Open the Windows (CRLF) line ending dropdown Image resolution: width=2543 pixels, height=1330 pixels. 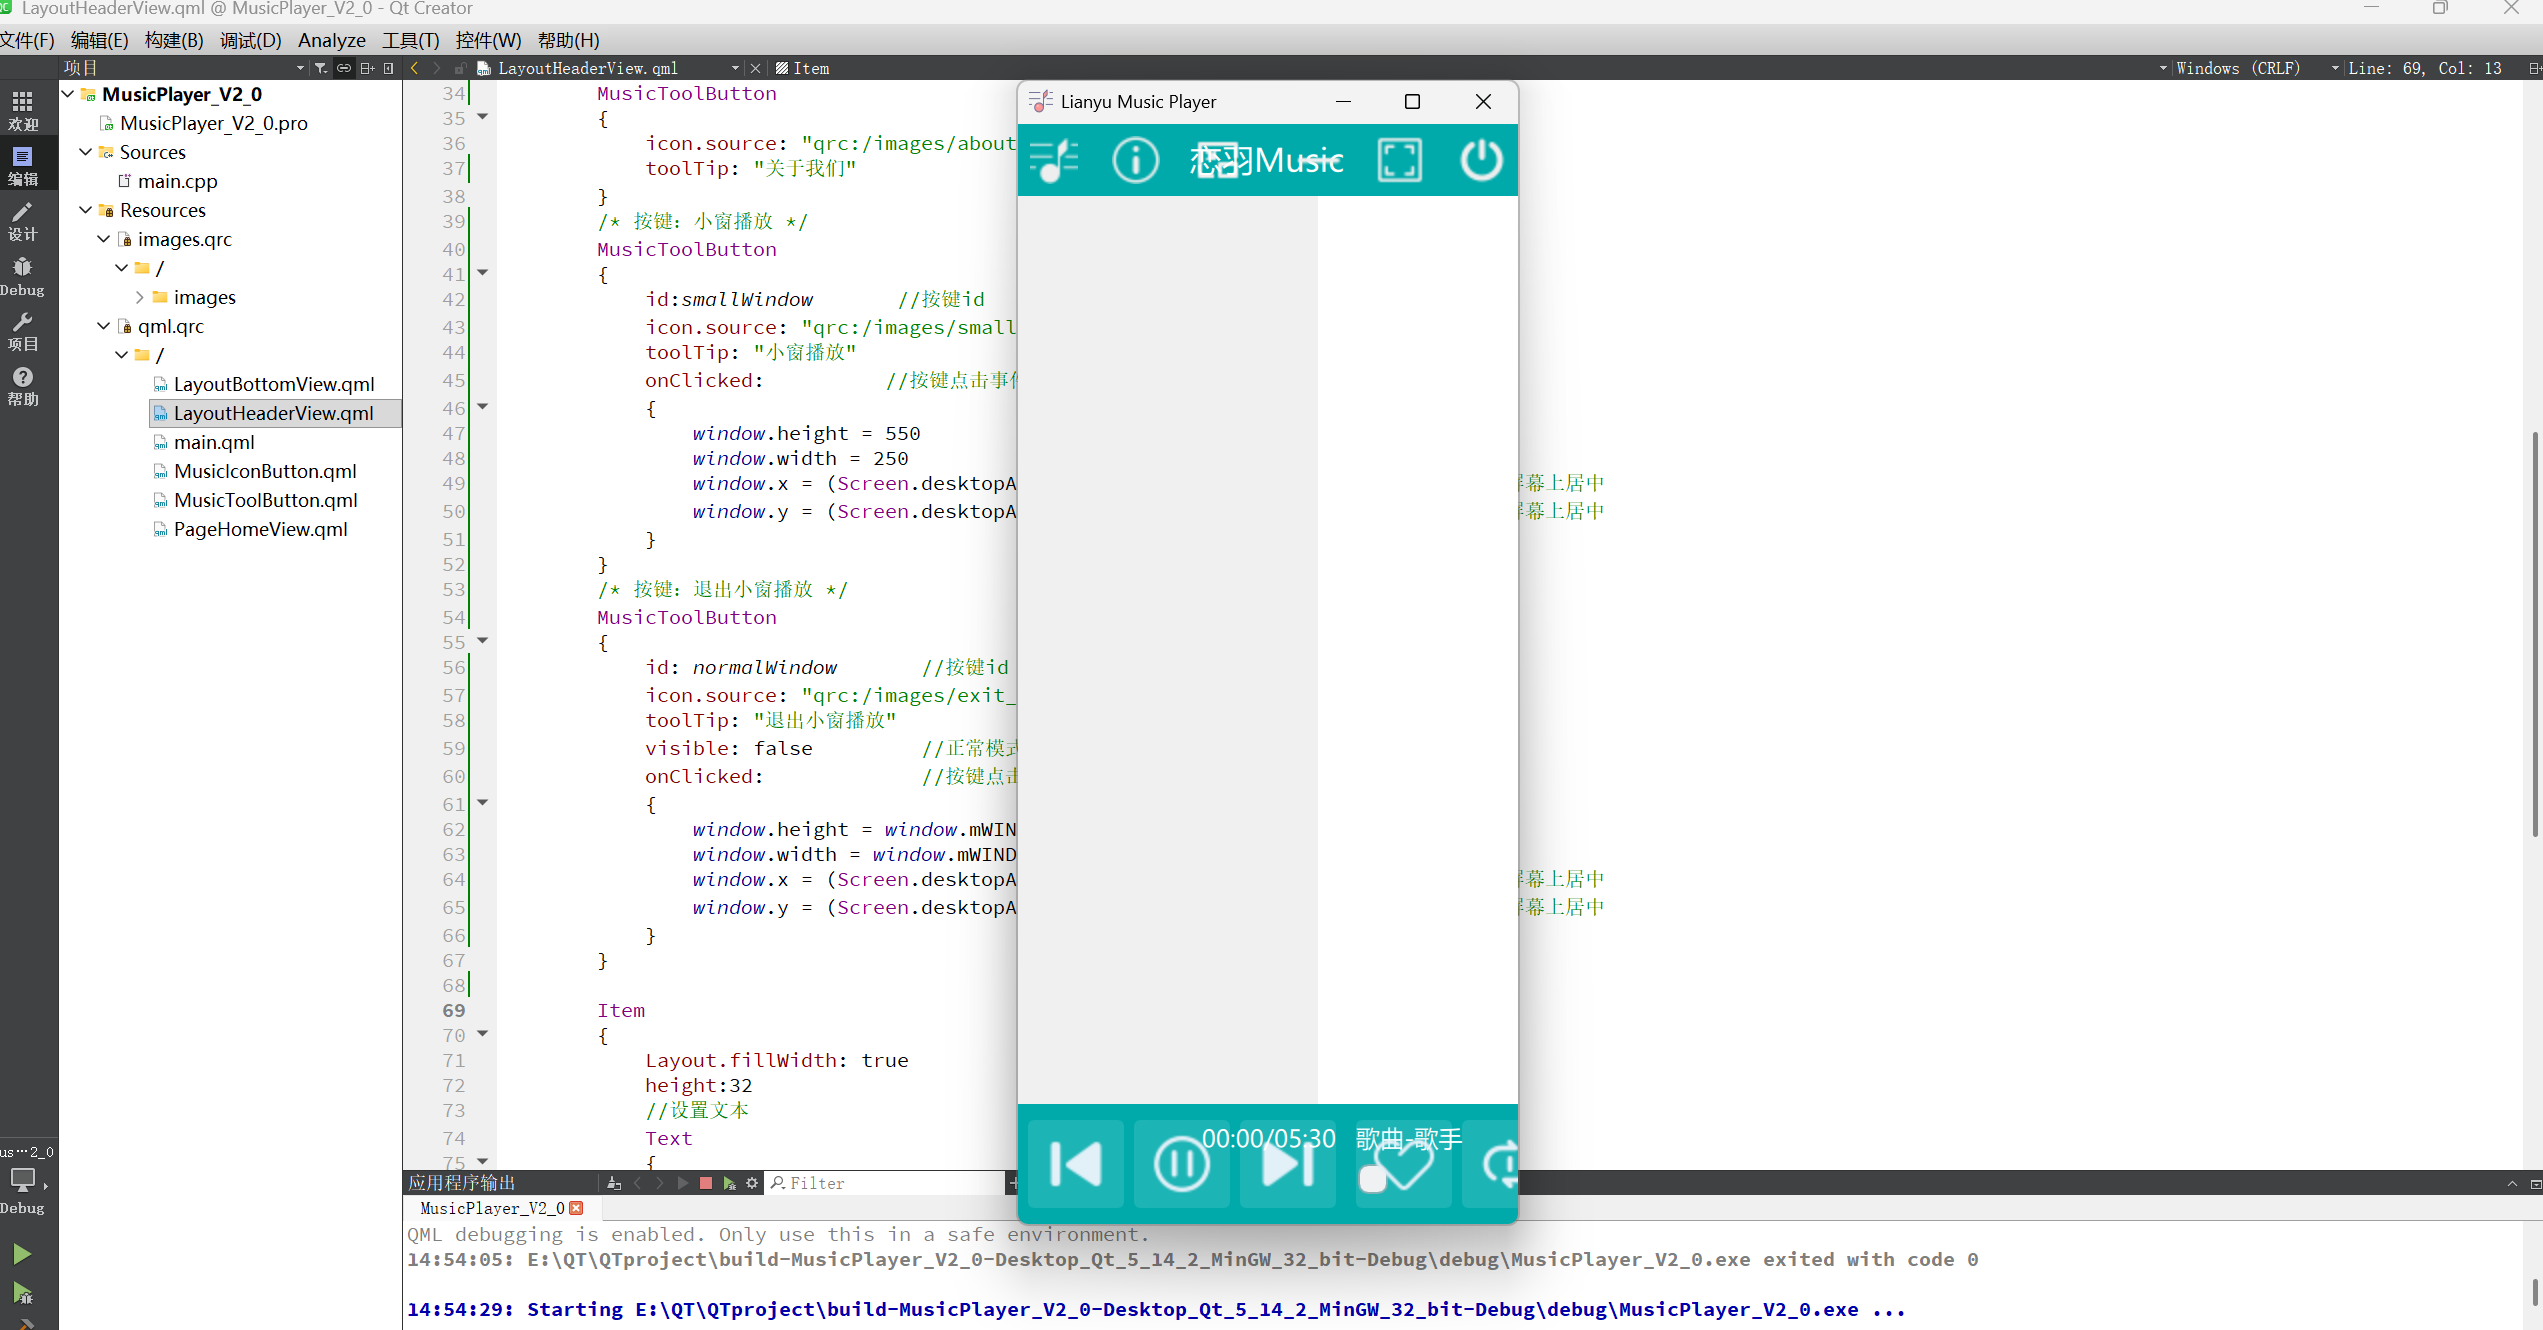click(2236, 68)
